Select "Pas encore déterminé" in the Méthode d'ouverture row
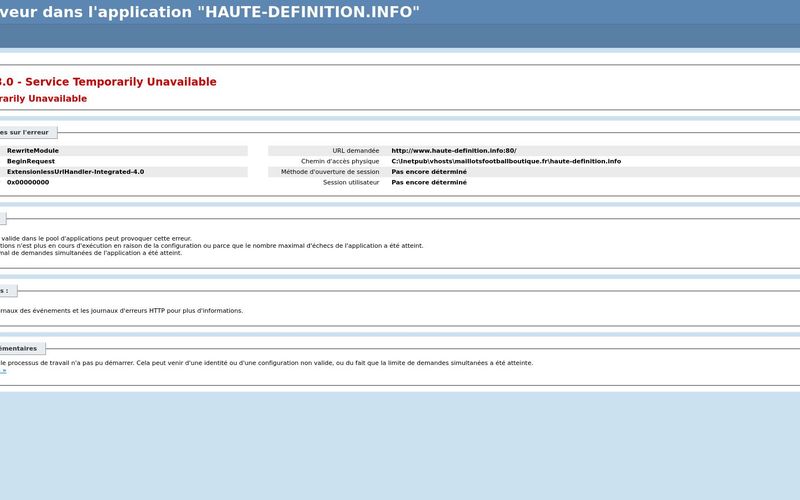The height and width of the screenshot is (500, 800). click(429, 172)
